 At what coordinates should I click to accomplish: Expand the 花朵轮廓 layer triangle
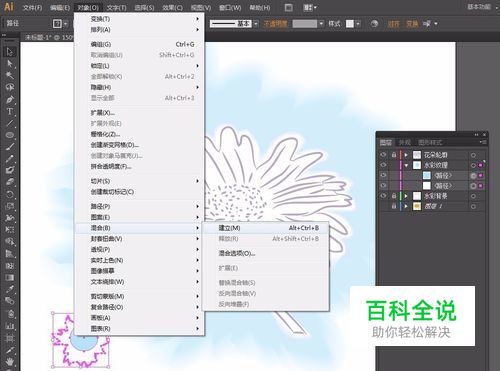406,155
